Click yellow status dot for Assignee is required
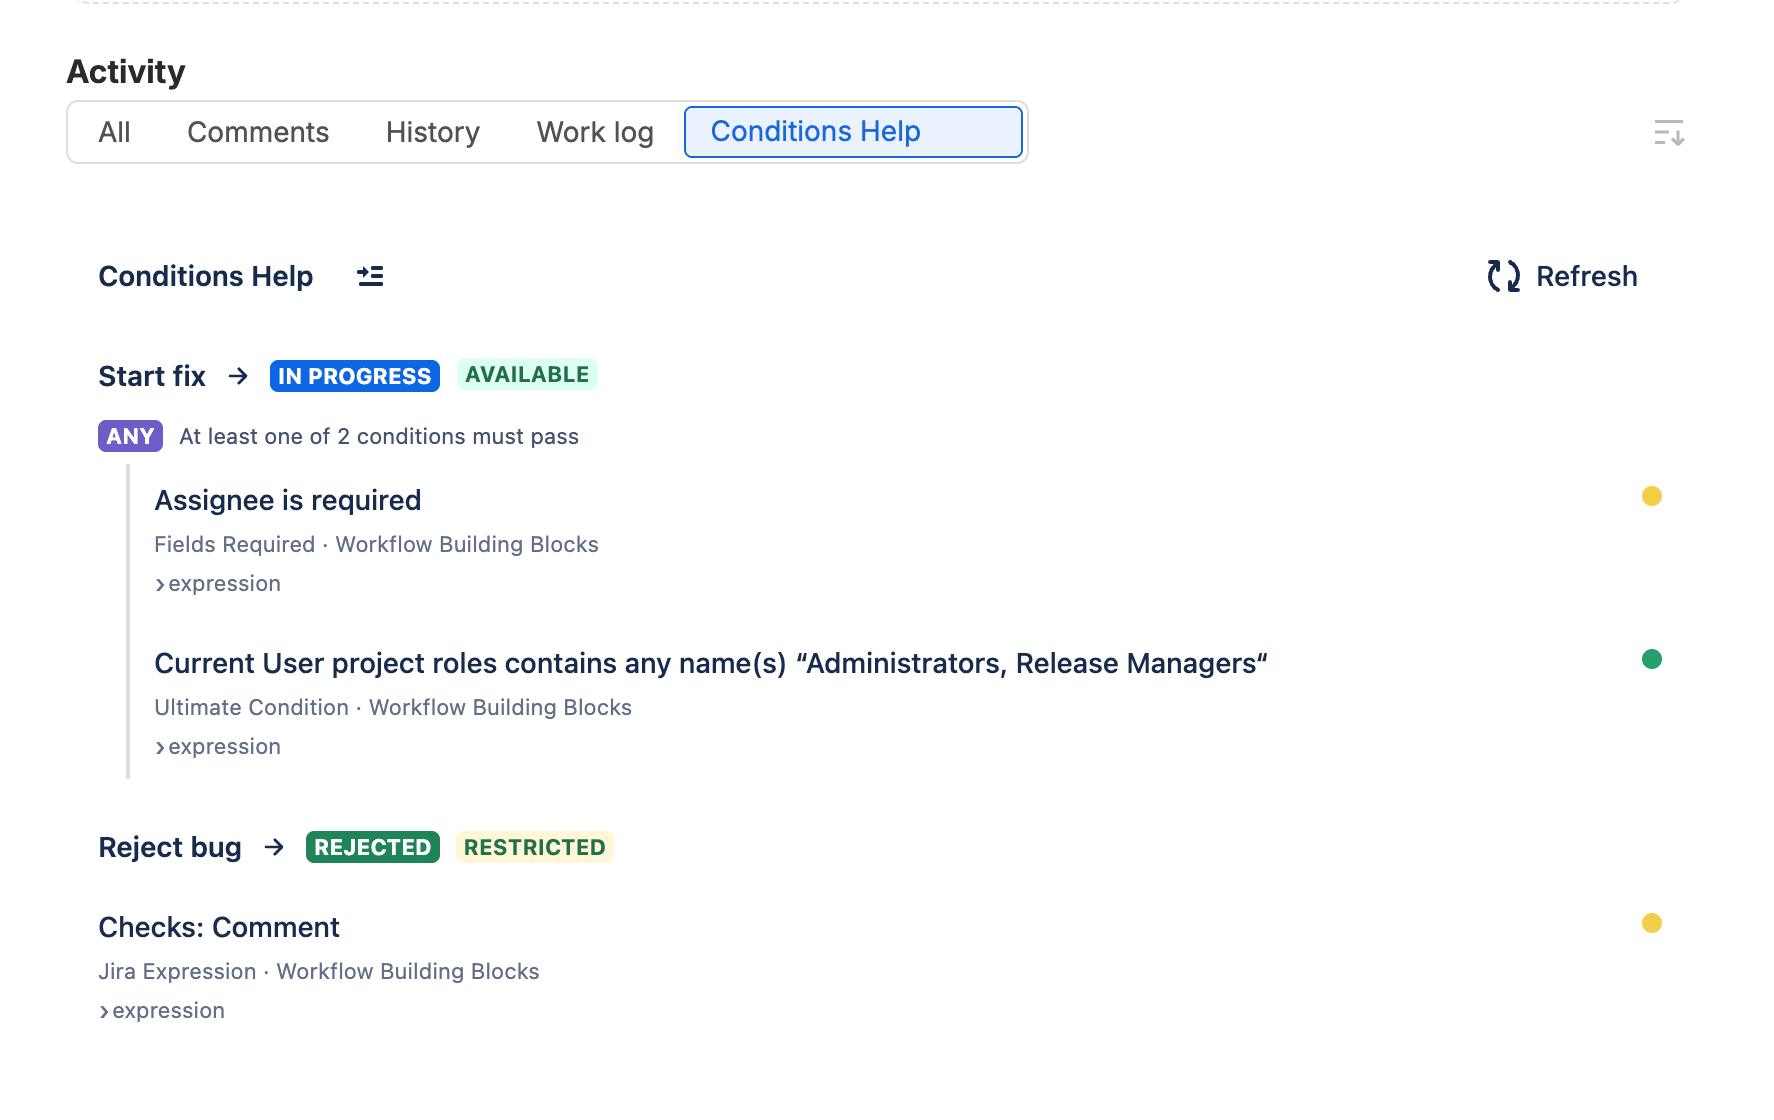Viewport: 1774px width, 1120px height. [1652, 496]
